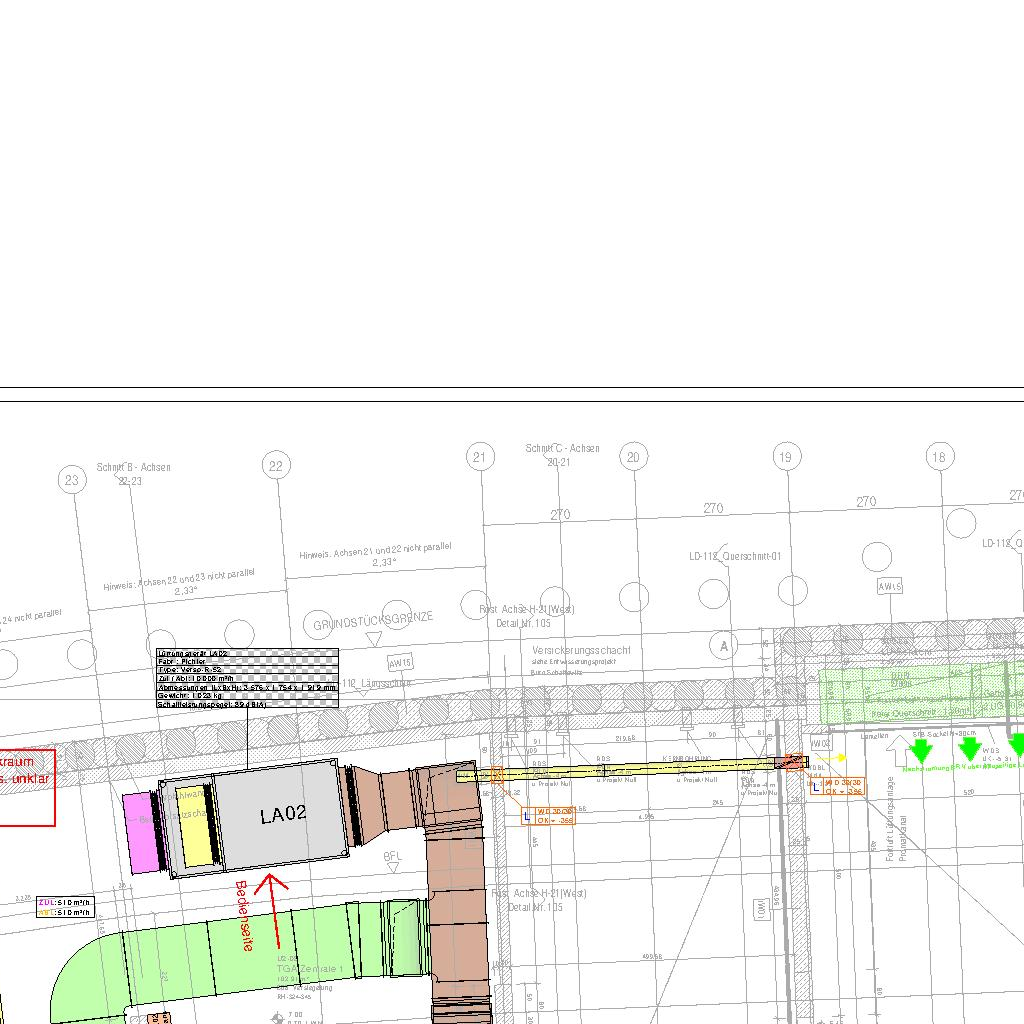The width and height of the screenshot is (1024, 1024).
Task: Click the 'Type: Verso-R-52' row in info table
Action: [247, 670]
